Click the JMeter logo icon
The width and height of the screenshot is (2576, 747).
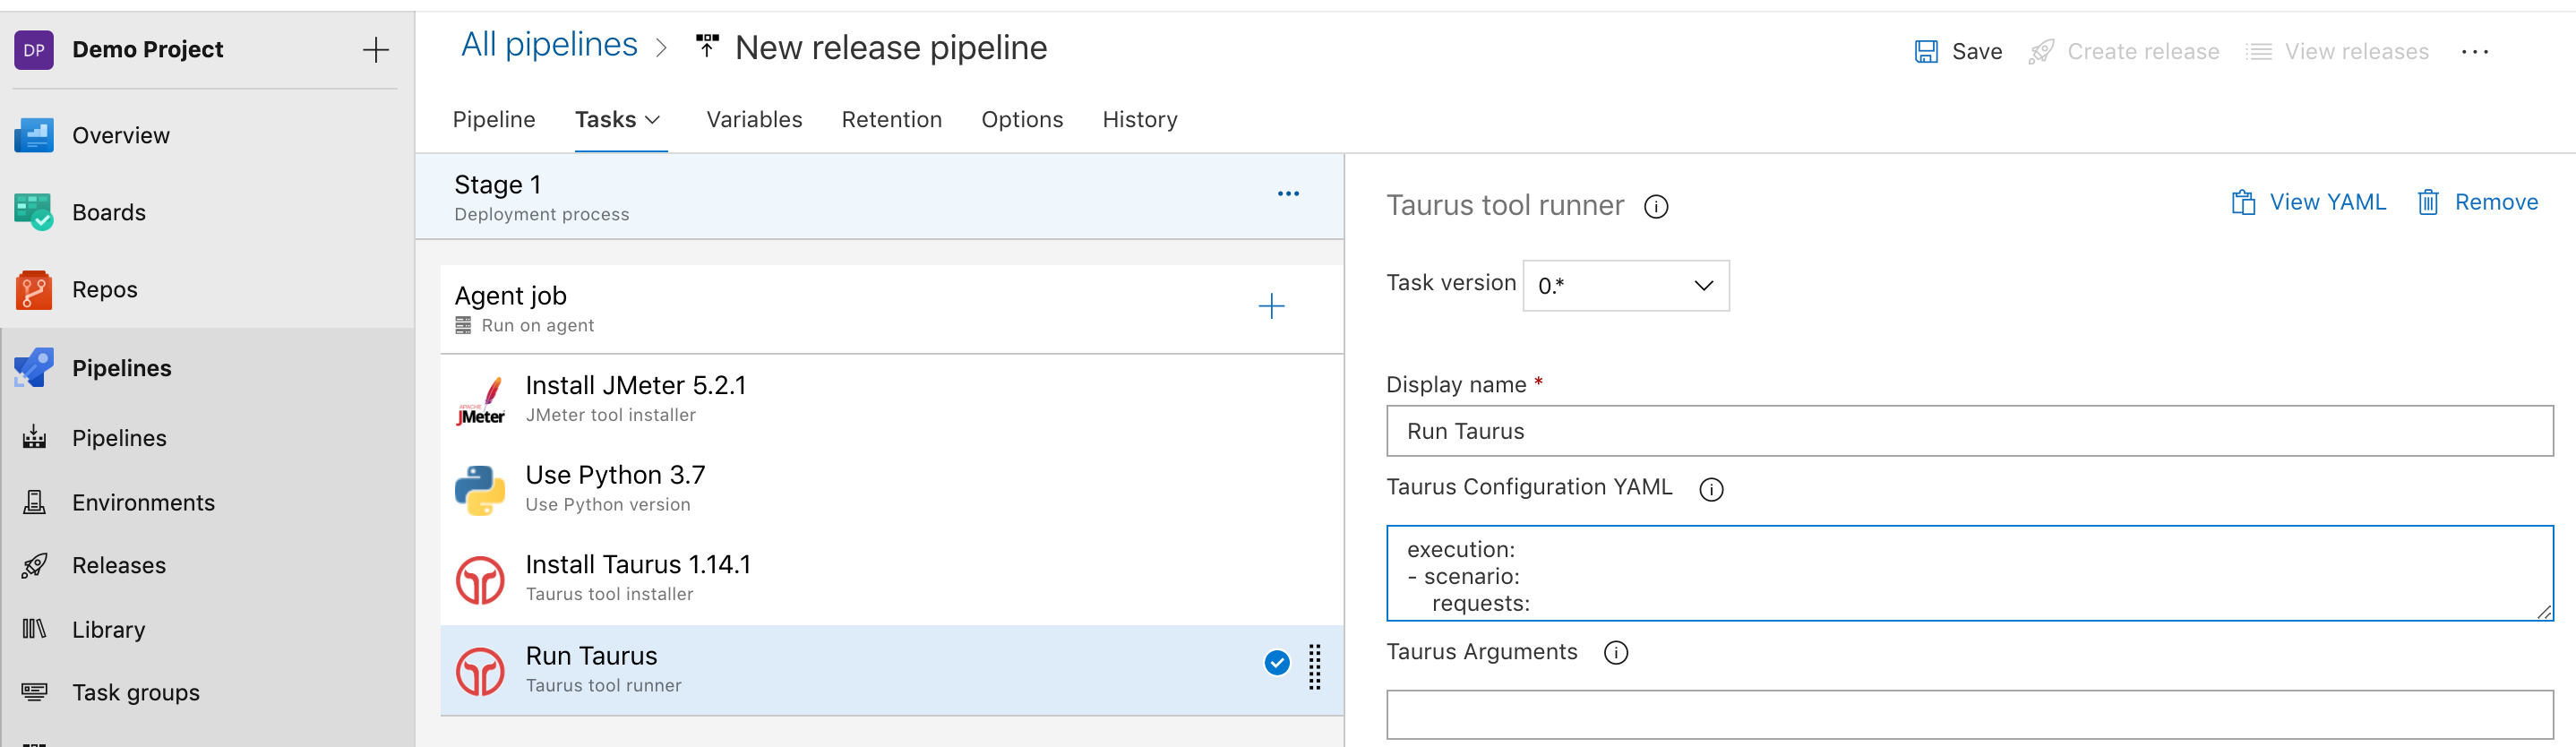pyautogui.click(x=481, y=400)
